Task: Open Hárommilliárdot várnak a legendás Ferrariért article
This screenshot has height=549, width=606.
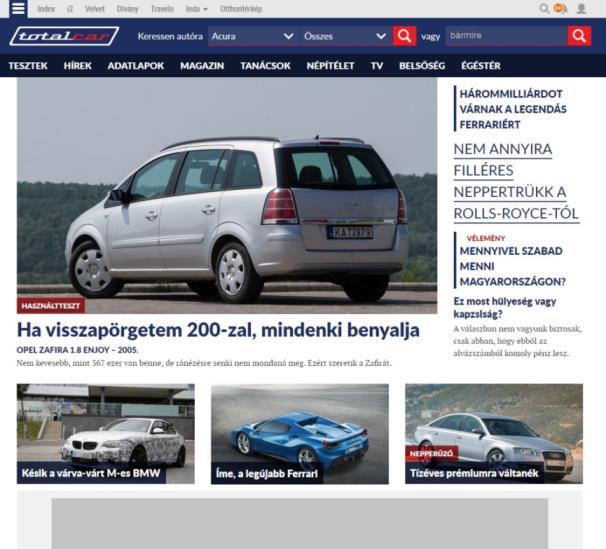Action: pyautogui.click(x=513, y=109)
